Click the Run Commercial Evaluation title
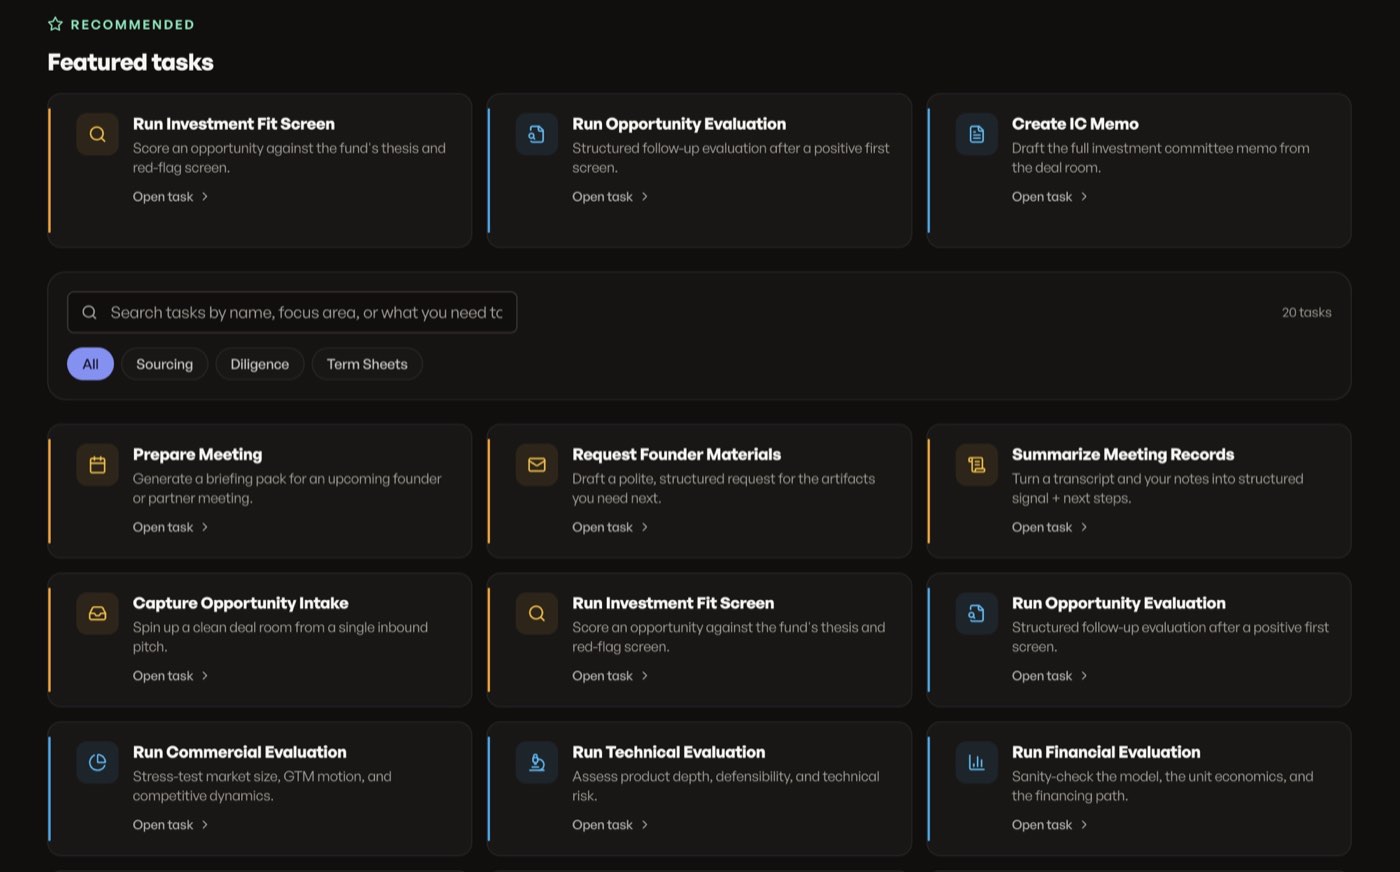Screen dimensions: 1400x872 coord(240,752)
